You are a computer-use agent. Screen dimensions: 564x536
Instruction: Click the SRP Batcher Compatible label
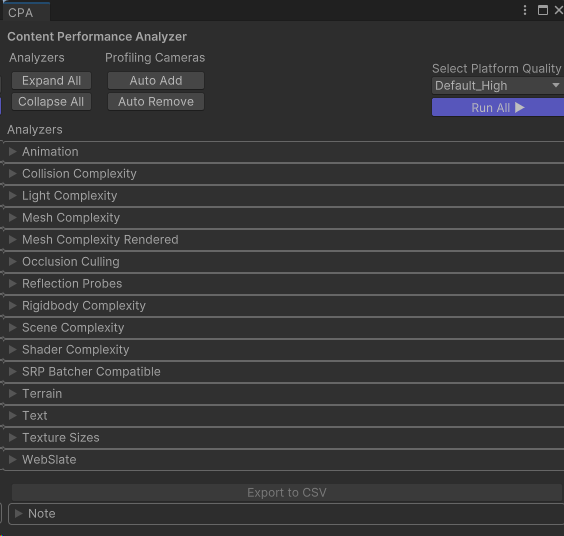click(91, 372)
